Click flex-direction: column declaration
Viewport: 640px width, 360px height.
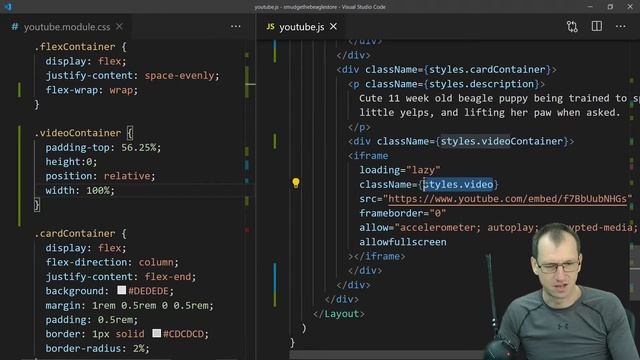112,262
